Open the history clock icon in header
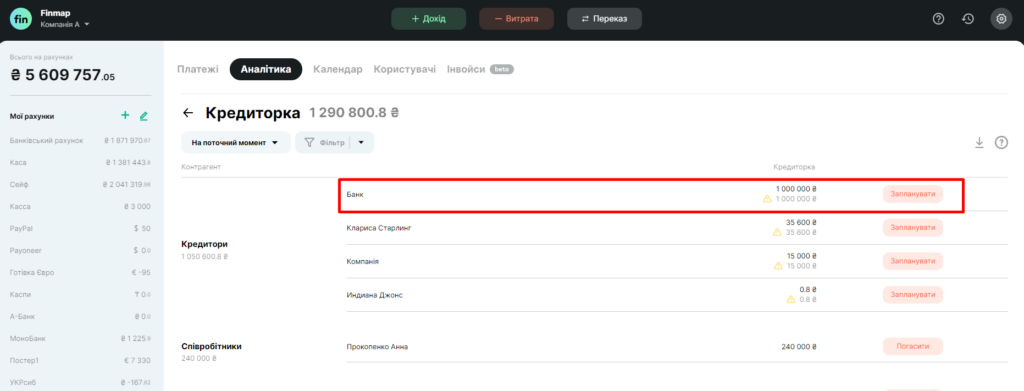 [968, 19]
